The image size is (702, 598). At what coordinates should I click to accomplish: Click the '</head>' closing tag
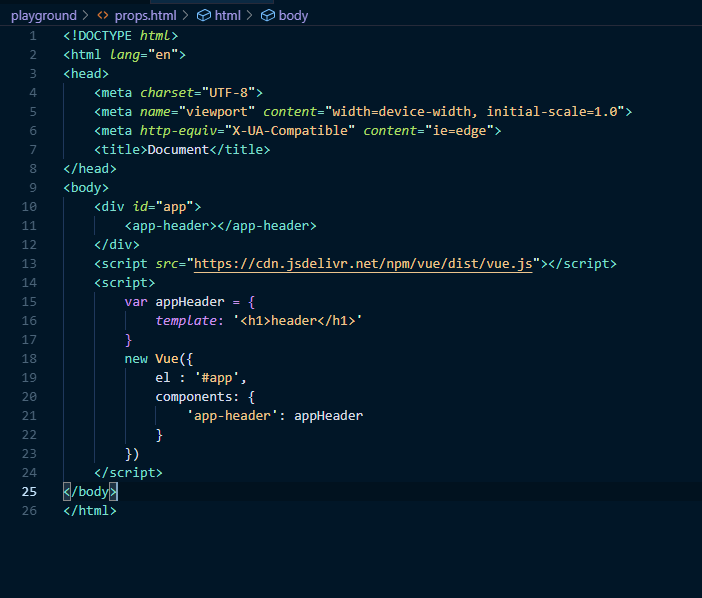90,169
